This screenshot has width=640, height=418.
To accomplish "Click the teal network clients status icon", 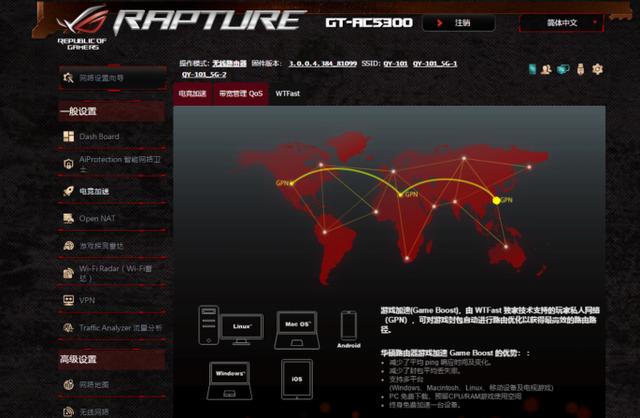I will tap(563, 69).
